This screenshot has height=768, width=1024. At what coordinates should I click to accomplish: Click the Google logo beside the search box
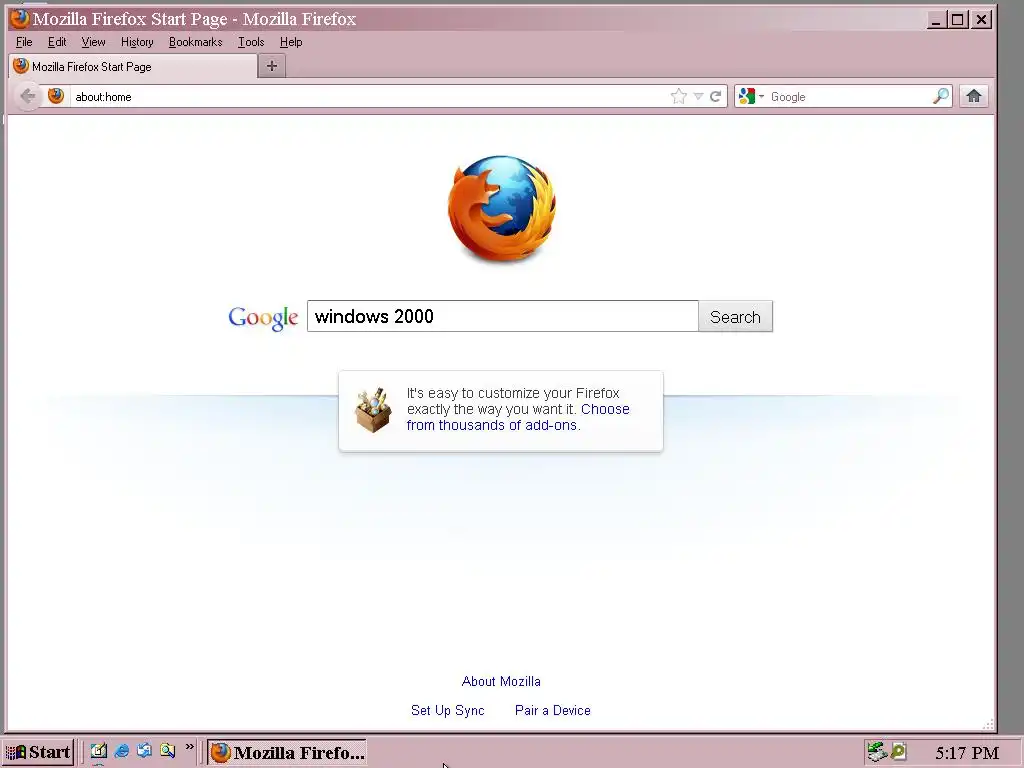click(263, 318)
